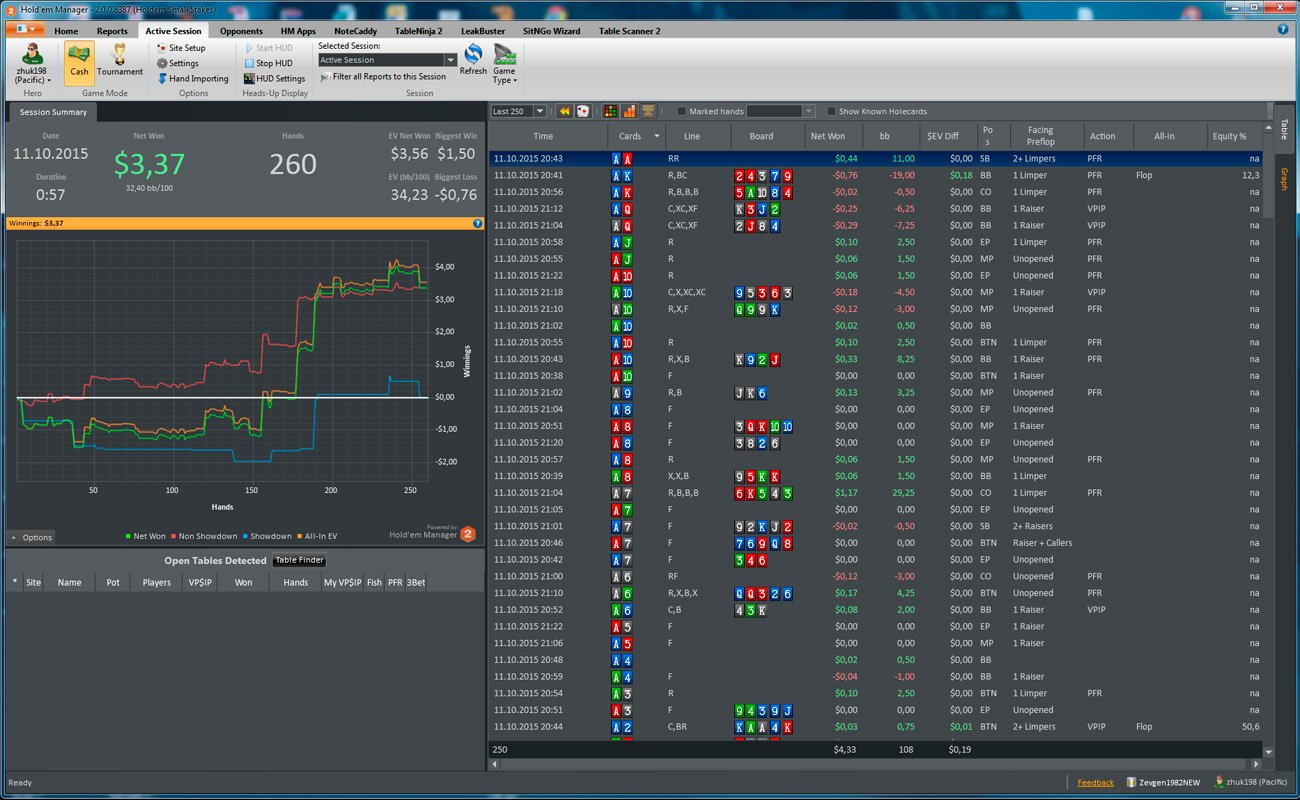The width and height of the screenshot is (1300, 800).
Task: Switch to the Opponents tab
Action: (241, 31)
